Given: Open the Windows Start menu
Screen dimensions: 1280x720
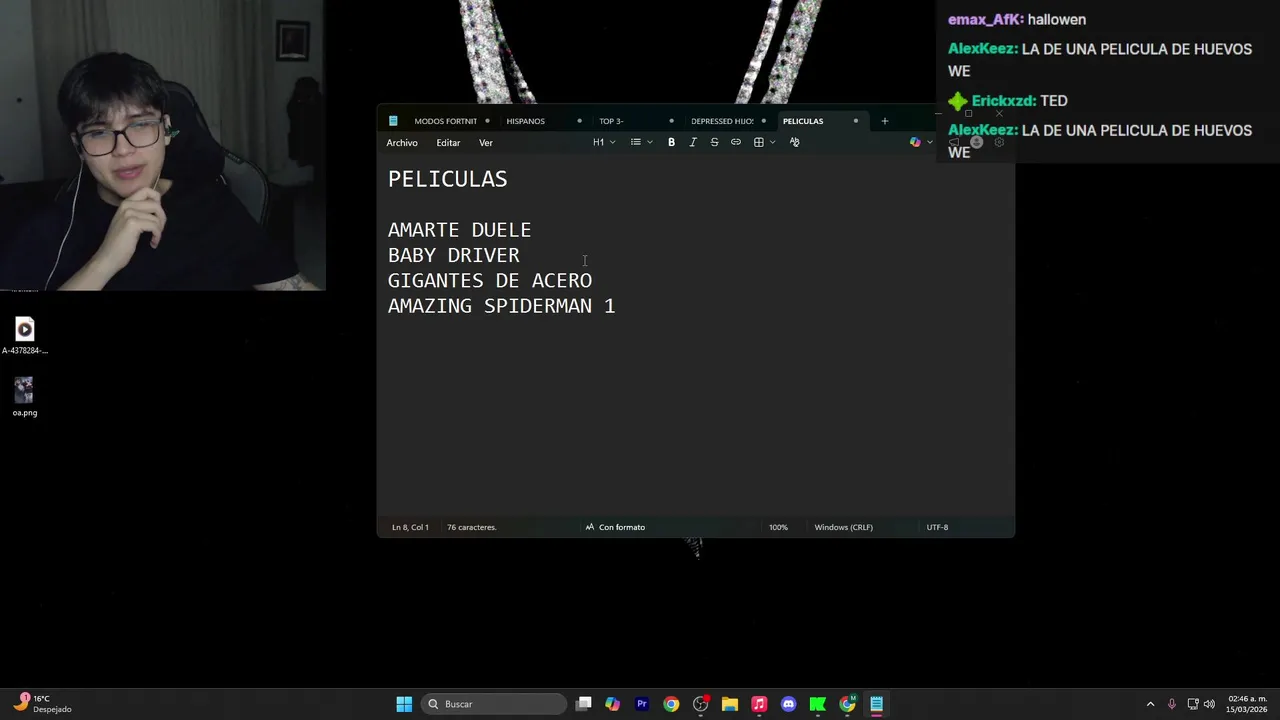Looking at the screenshot, I should [404, 704].
